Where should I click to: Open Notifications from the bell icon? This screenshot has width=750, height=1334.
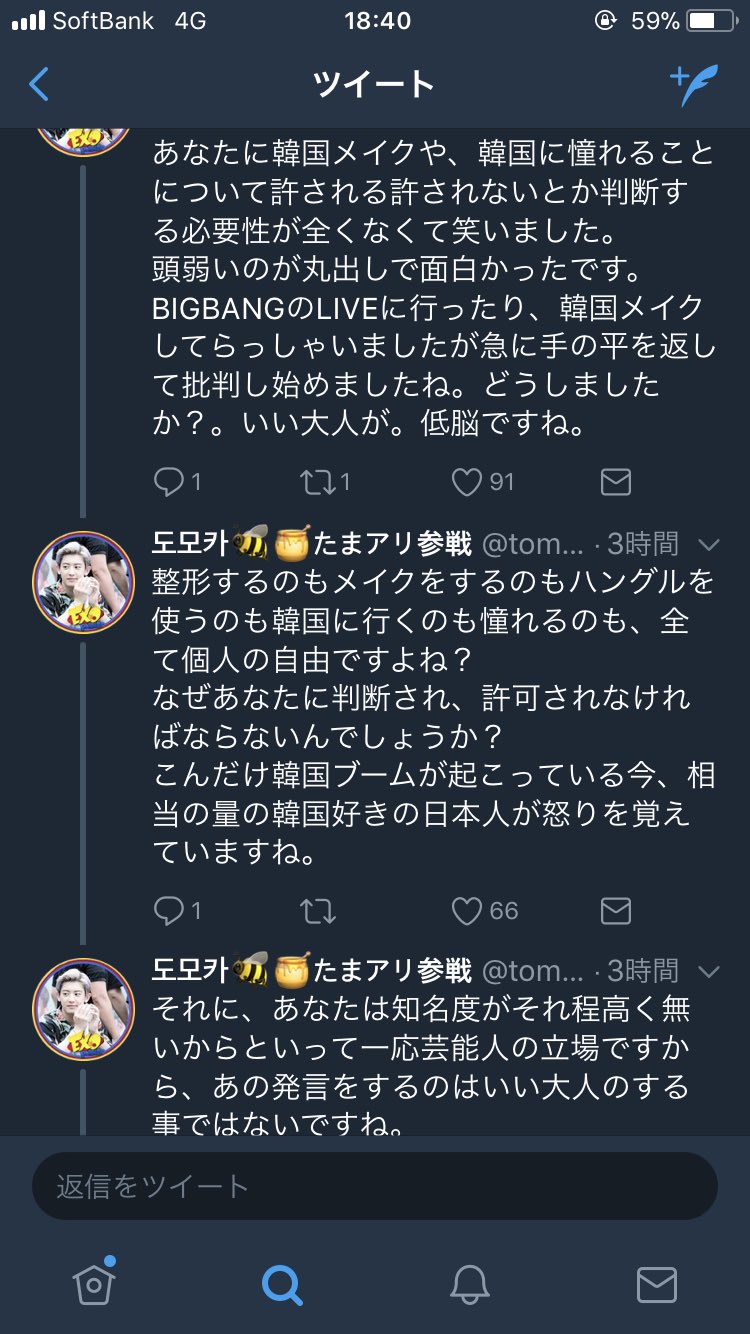point(470,1288)
